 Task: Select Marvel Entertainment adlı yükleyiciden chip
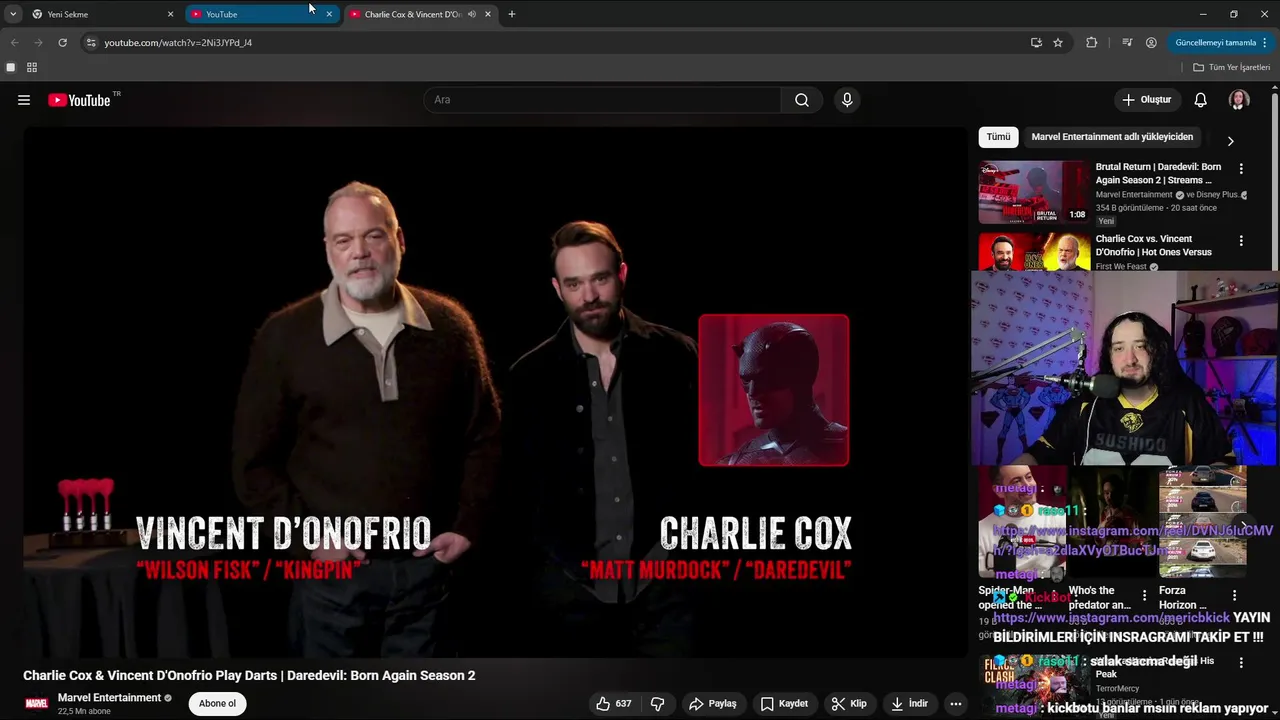pyautogui.click(x=1112, y=137)
